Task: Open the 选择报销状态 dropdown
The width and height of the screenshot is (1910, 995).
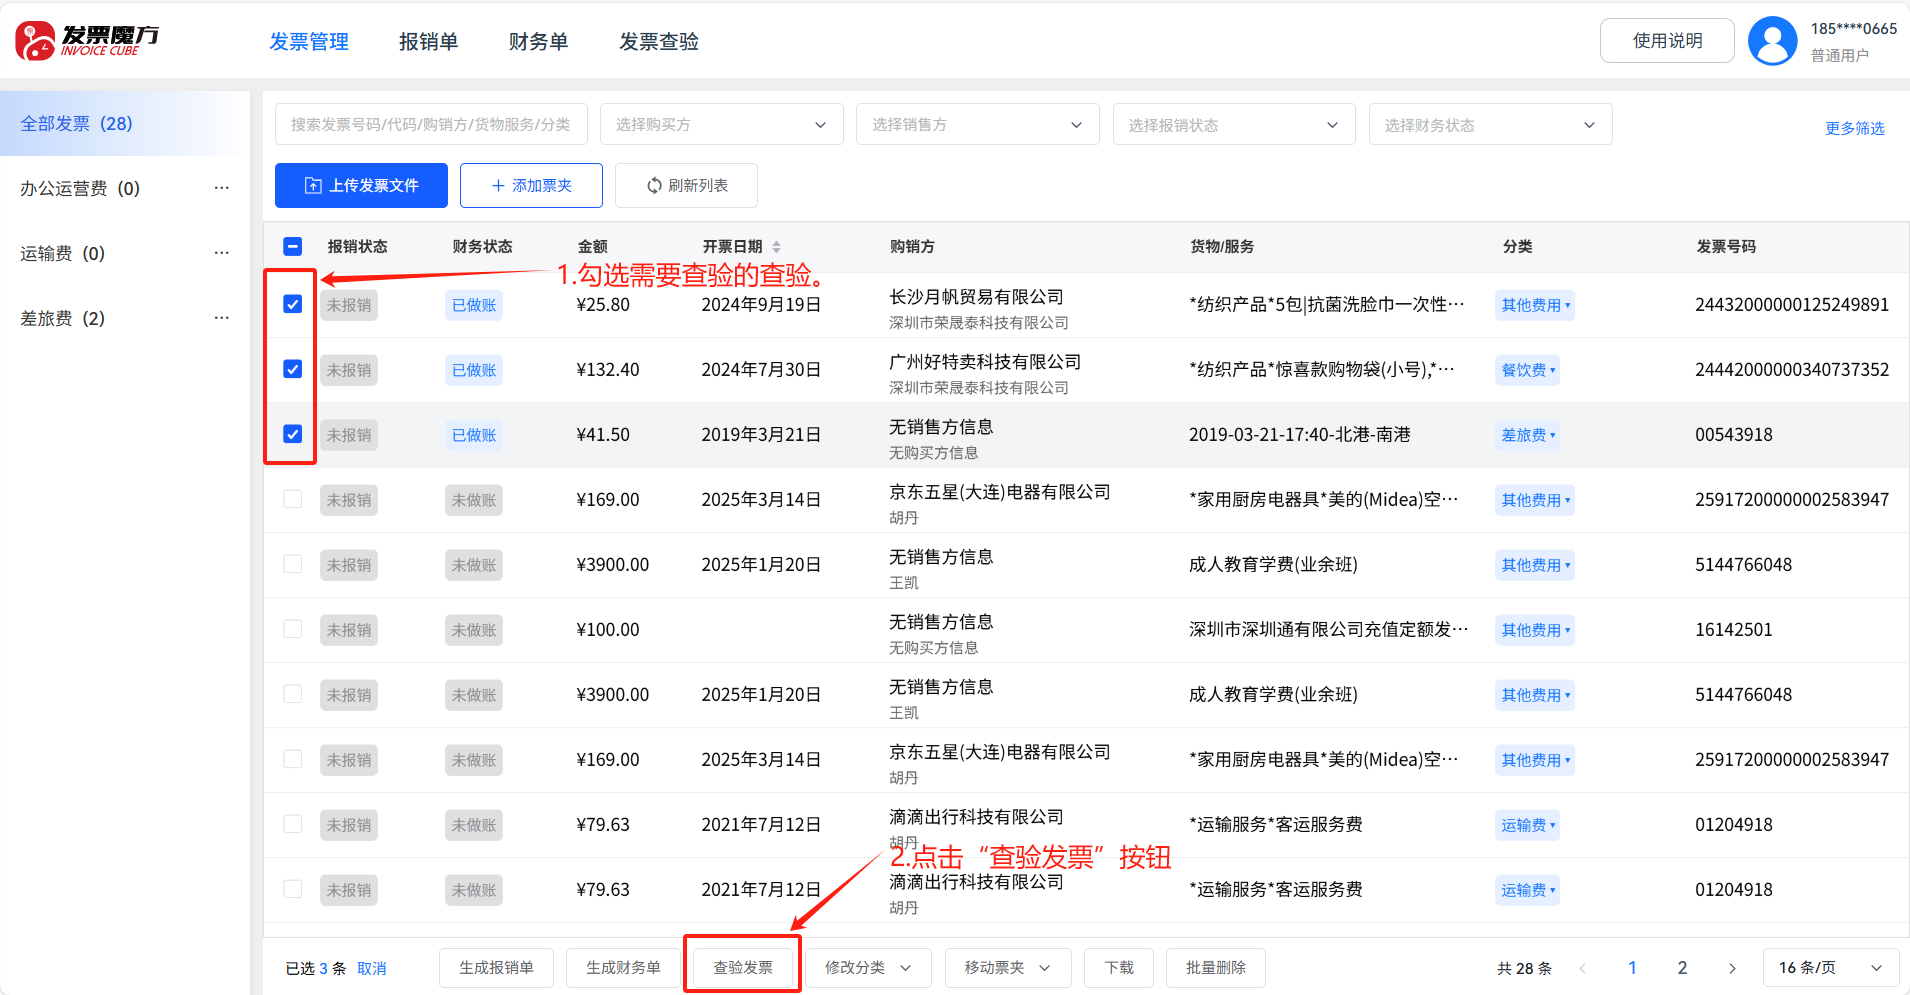Action: click(x=1233, y=125)
